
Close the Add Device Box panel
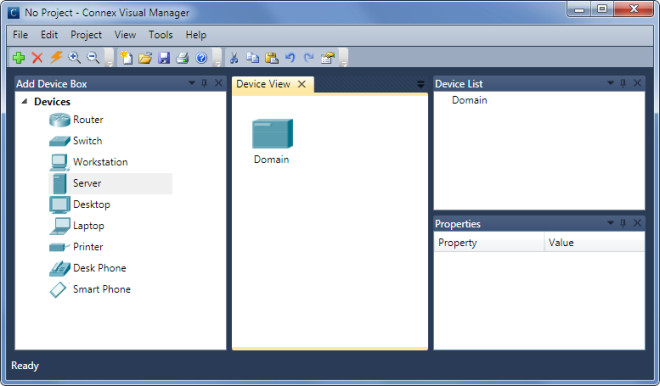(x=218, y=83)
